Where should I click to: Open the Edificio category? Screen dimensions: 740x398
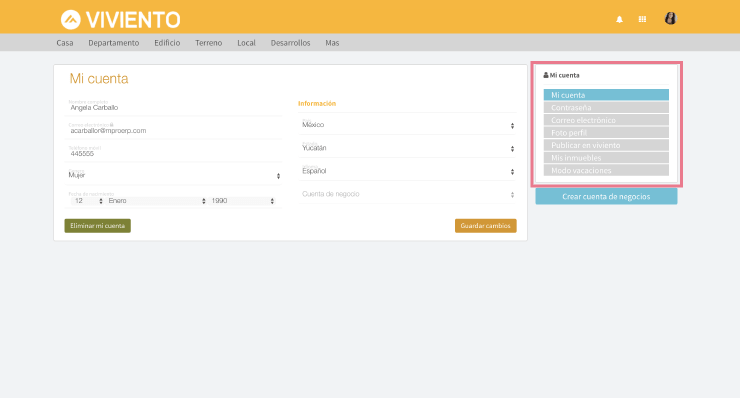point(167,43)
